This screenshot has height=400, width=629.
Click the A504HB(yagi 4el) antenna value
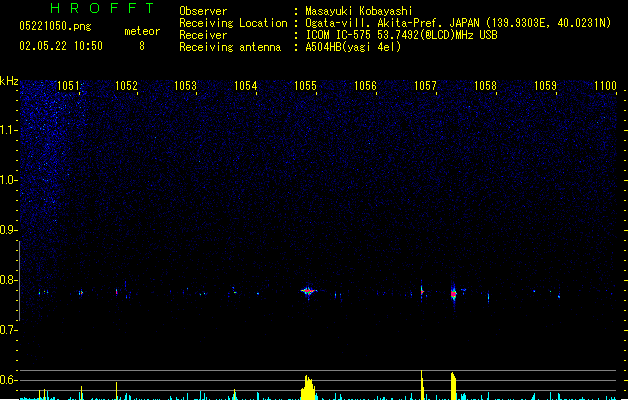click(x=353, y=47)
